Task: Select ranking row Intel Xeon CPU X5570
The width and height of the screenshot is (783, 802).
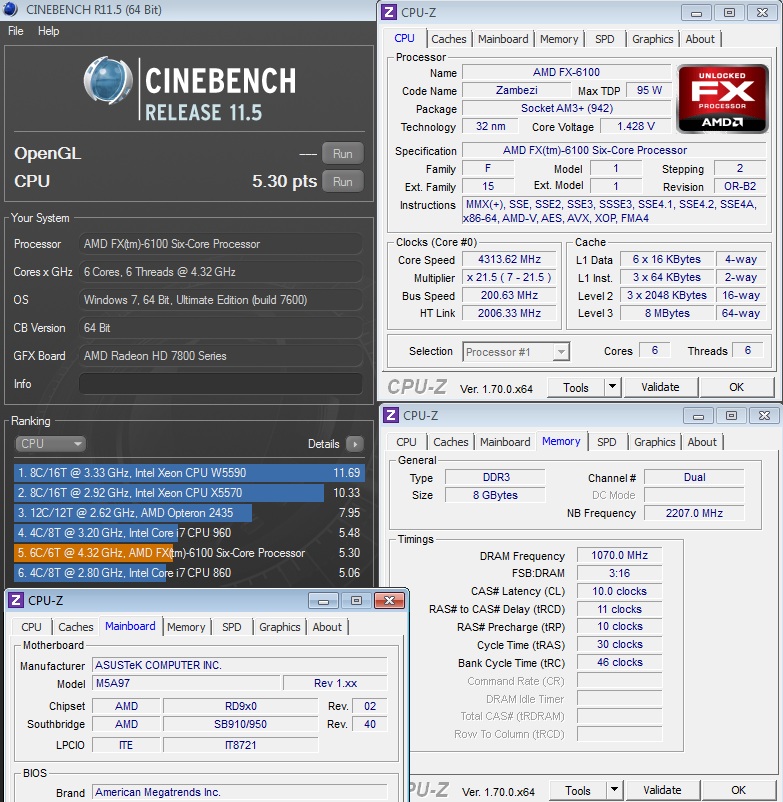Action: (x=189, y=493)
